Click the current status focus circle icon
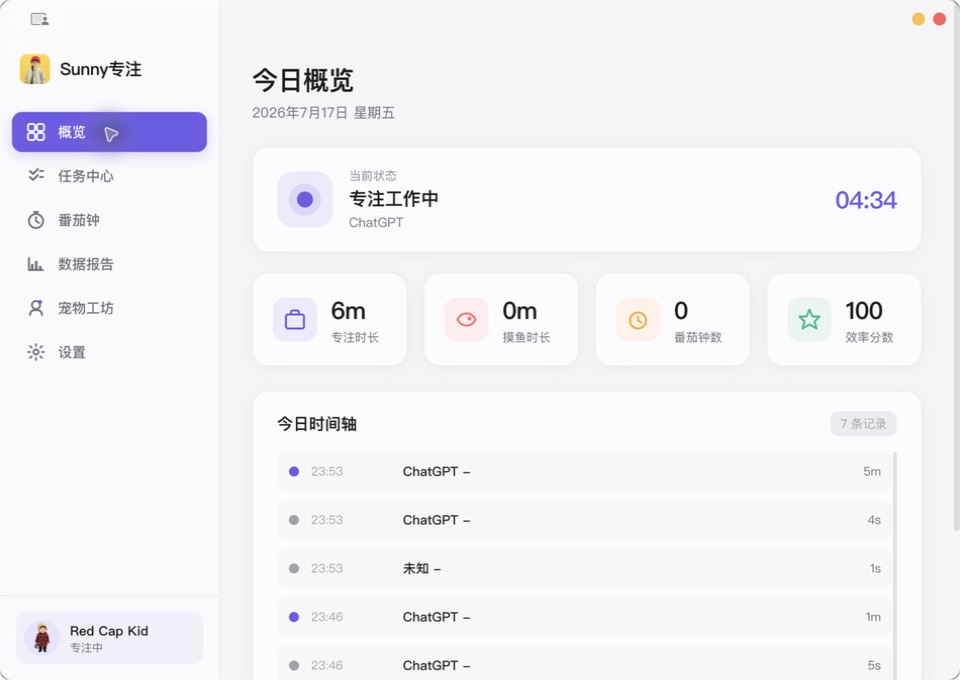Image resolution: width=960 pixels, height=680 pixels. click(305, 200)
